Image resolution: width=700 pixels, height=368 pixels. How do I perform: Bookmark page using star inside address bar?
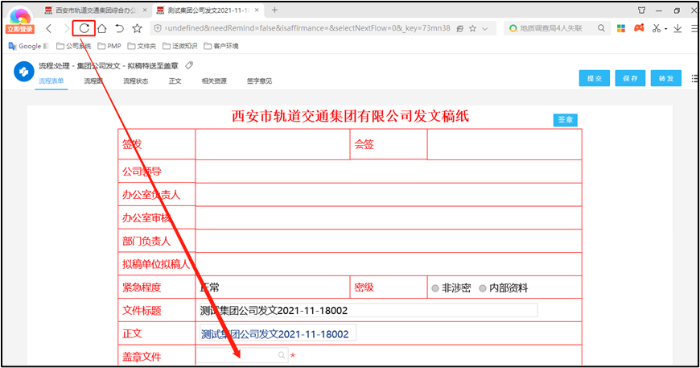[473, 29]
